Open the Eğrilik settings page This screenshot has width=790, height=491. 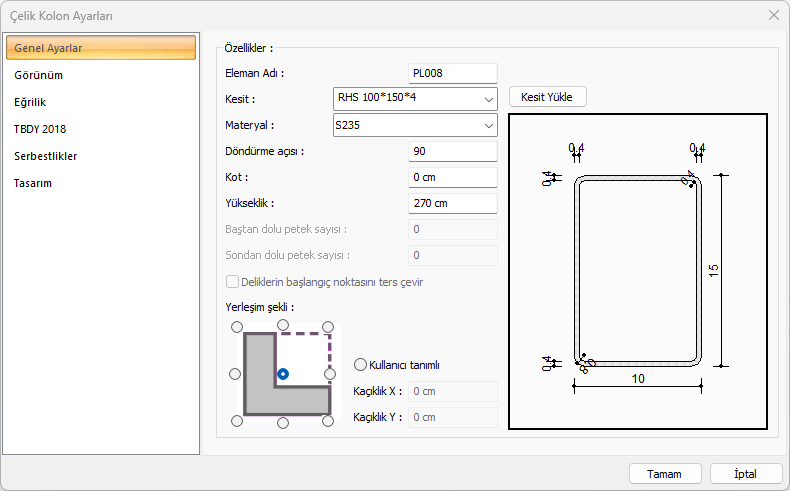tap(30, 102)
